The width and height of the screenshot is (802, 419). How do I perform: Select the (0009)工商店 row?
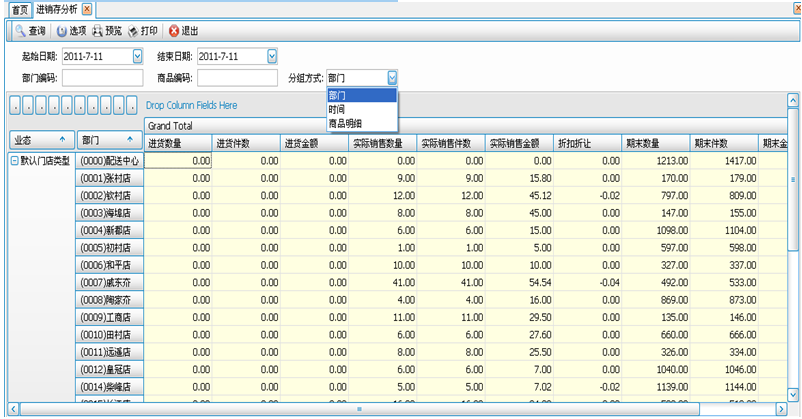pos(109,318)
